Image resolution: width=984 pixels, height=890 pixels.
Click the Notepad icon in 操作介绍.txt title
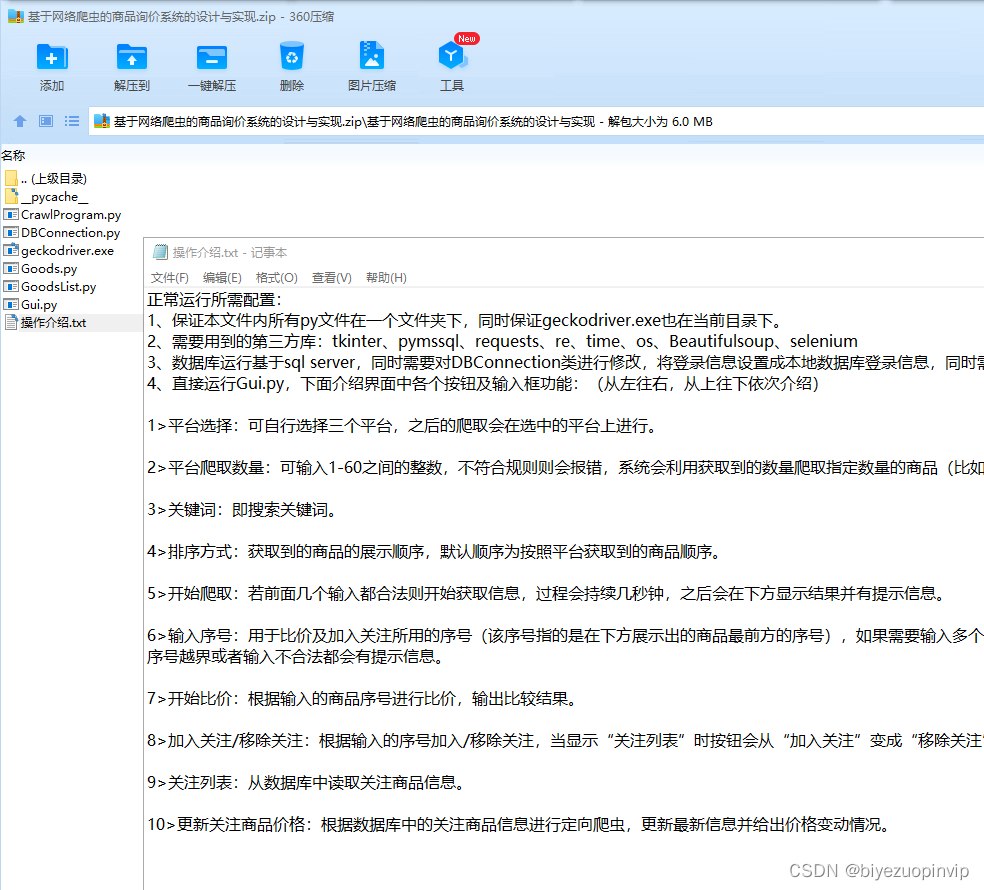(161, 252)
